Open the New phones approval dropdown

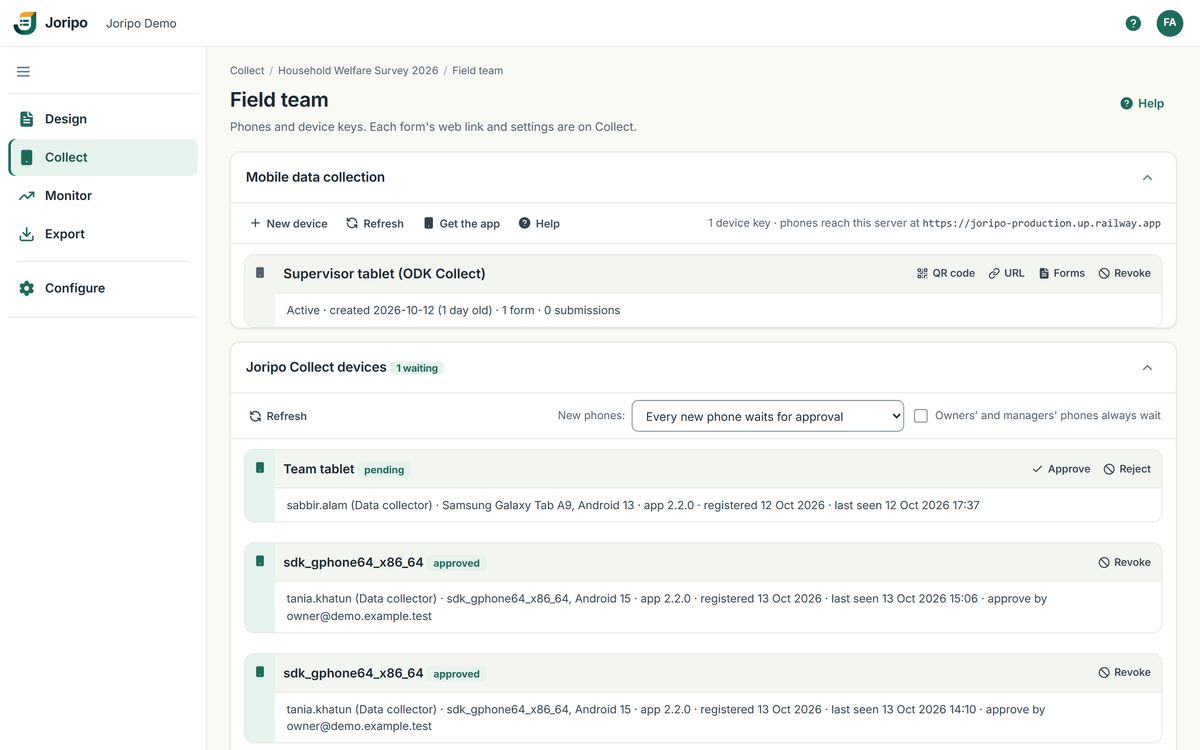click(768, 416)
